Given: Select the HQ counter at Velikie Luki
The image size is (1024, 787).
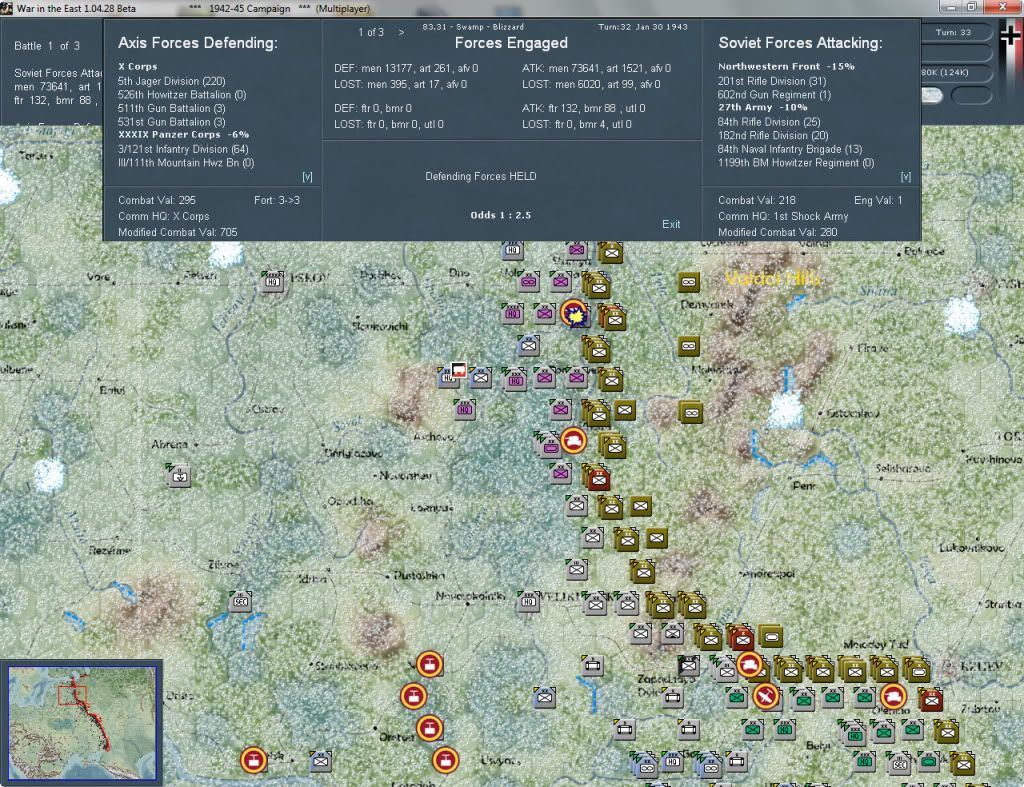Looking at the screenshot, I should pos(528,602).
